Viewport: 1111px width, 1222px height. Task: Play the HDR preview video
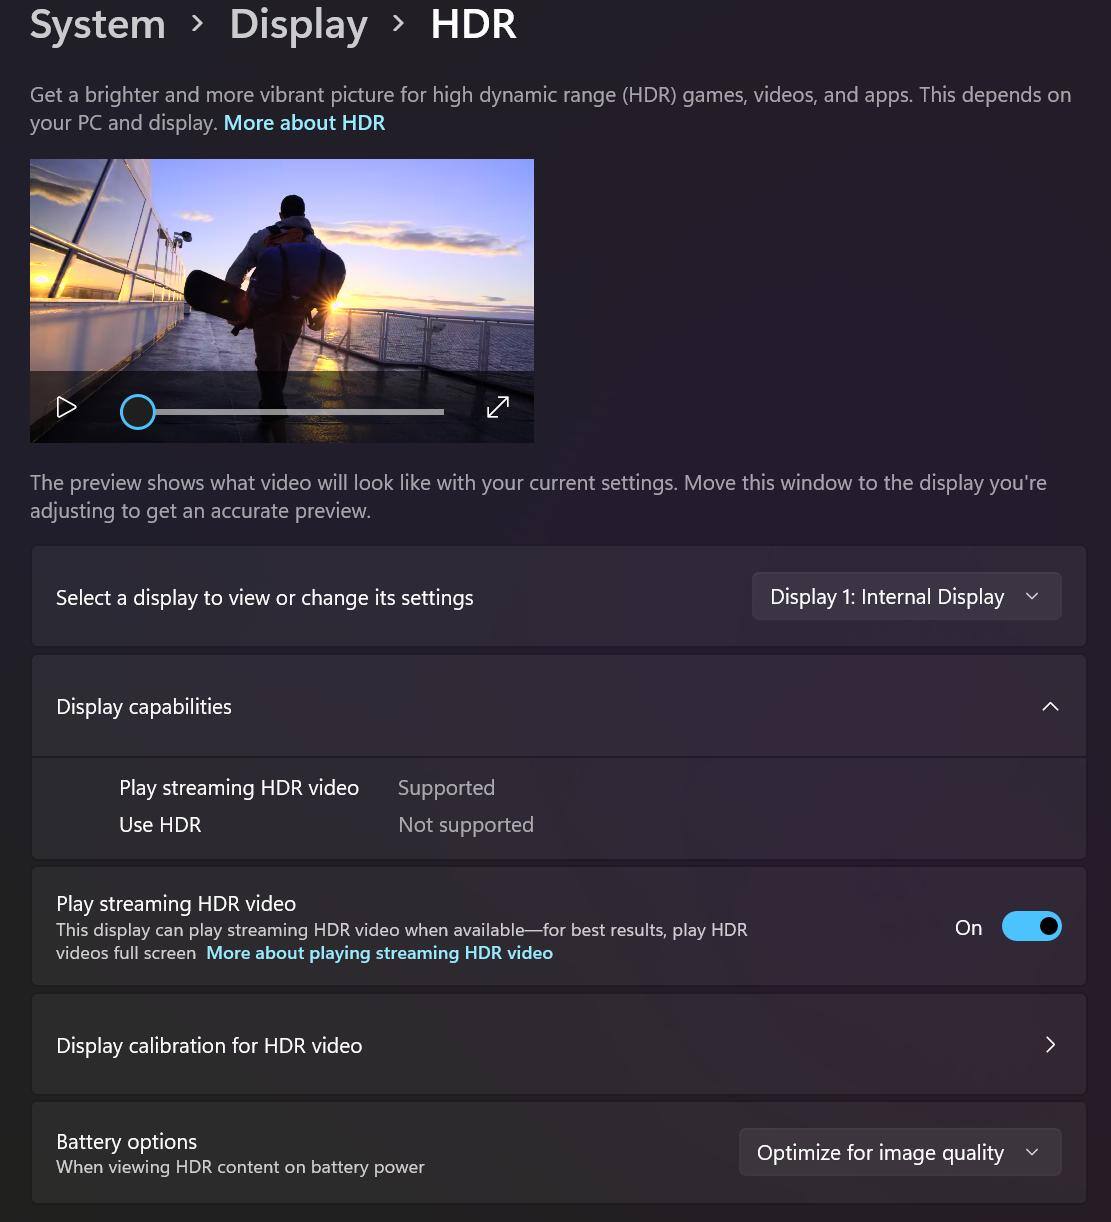66,407
